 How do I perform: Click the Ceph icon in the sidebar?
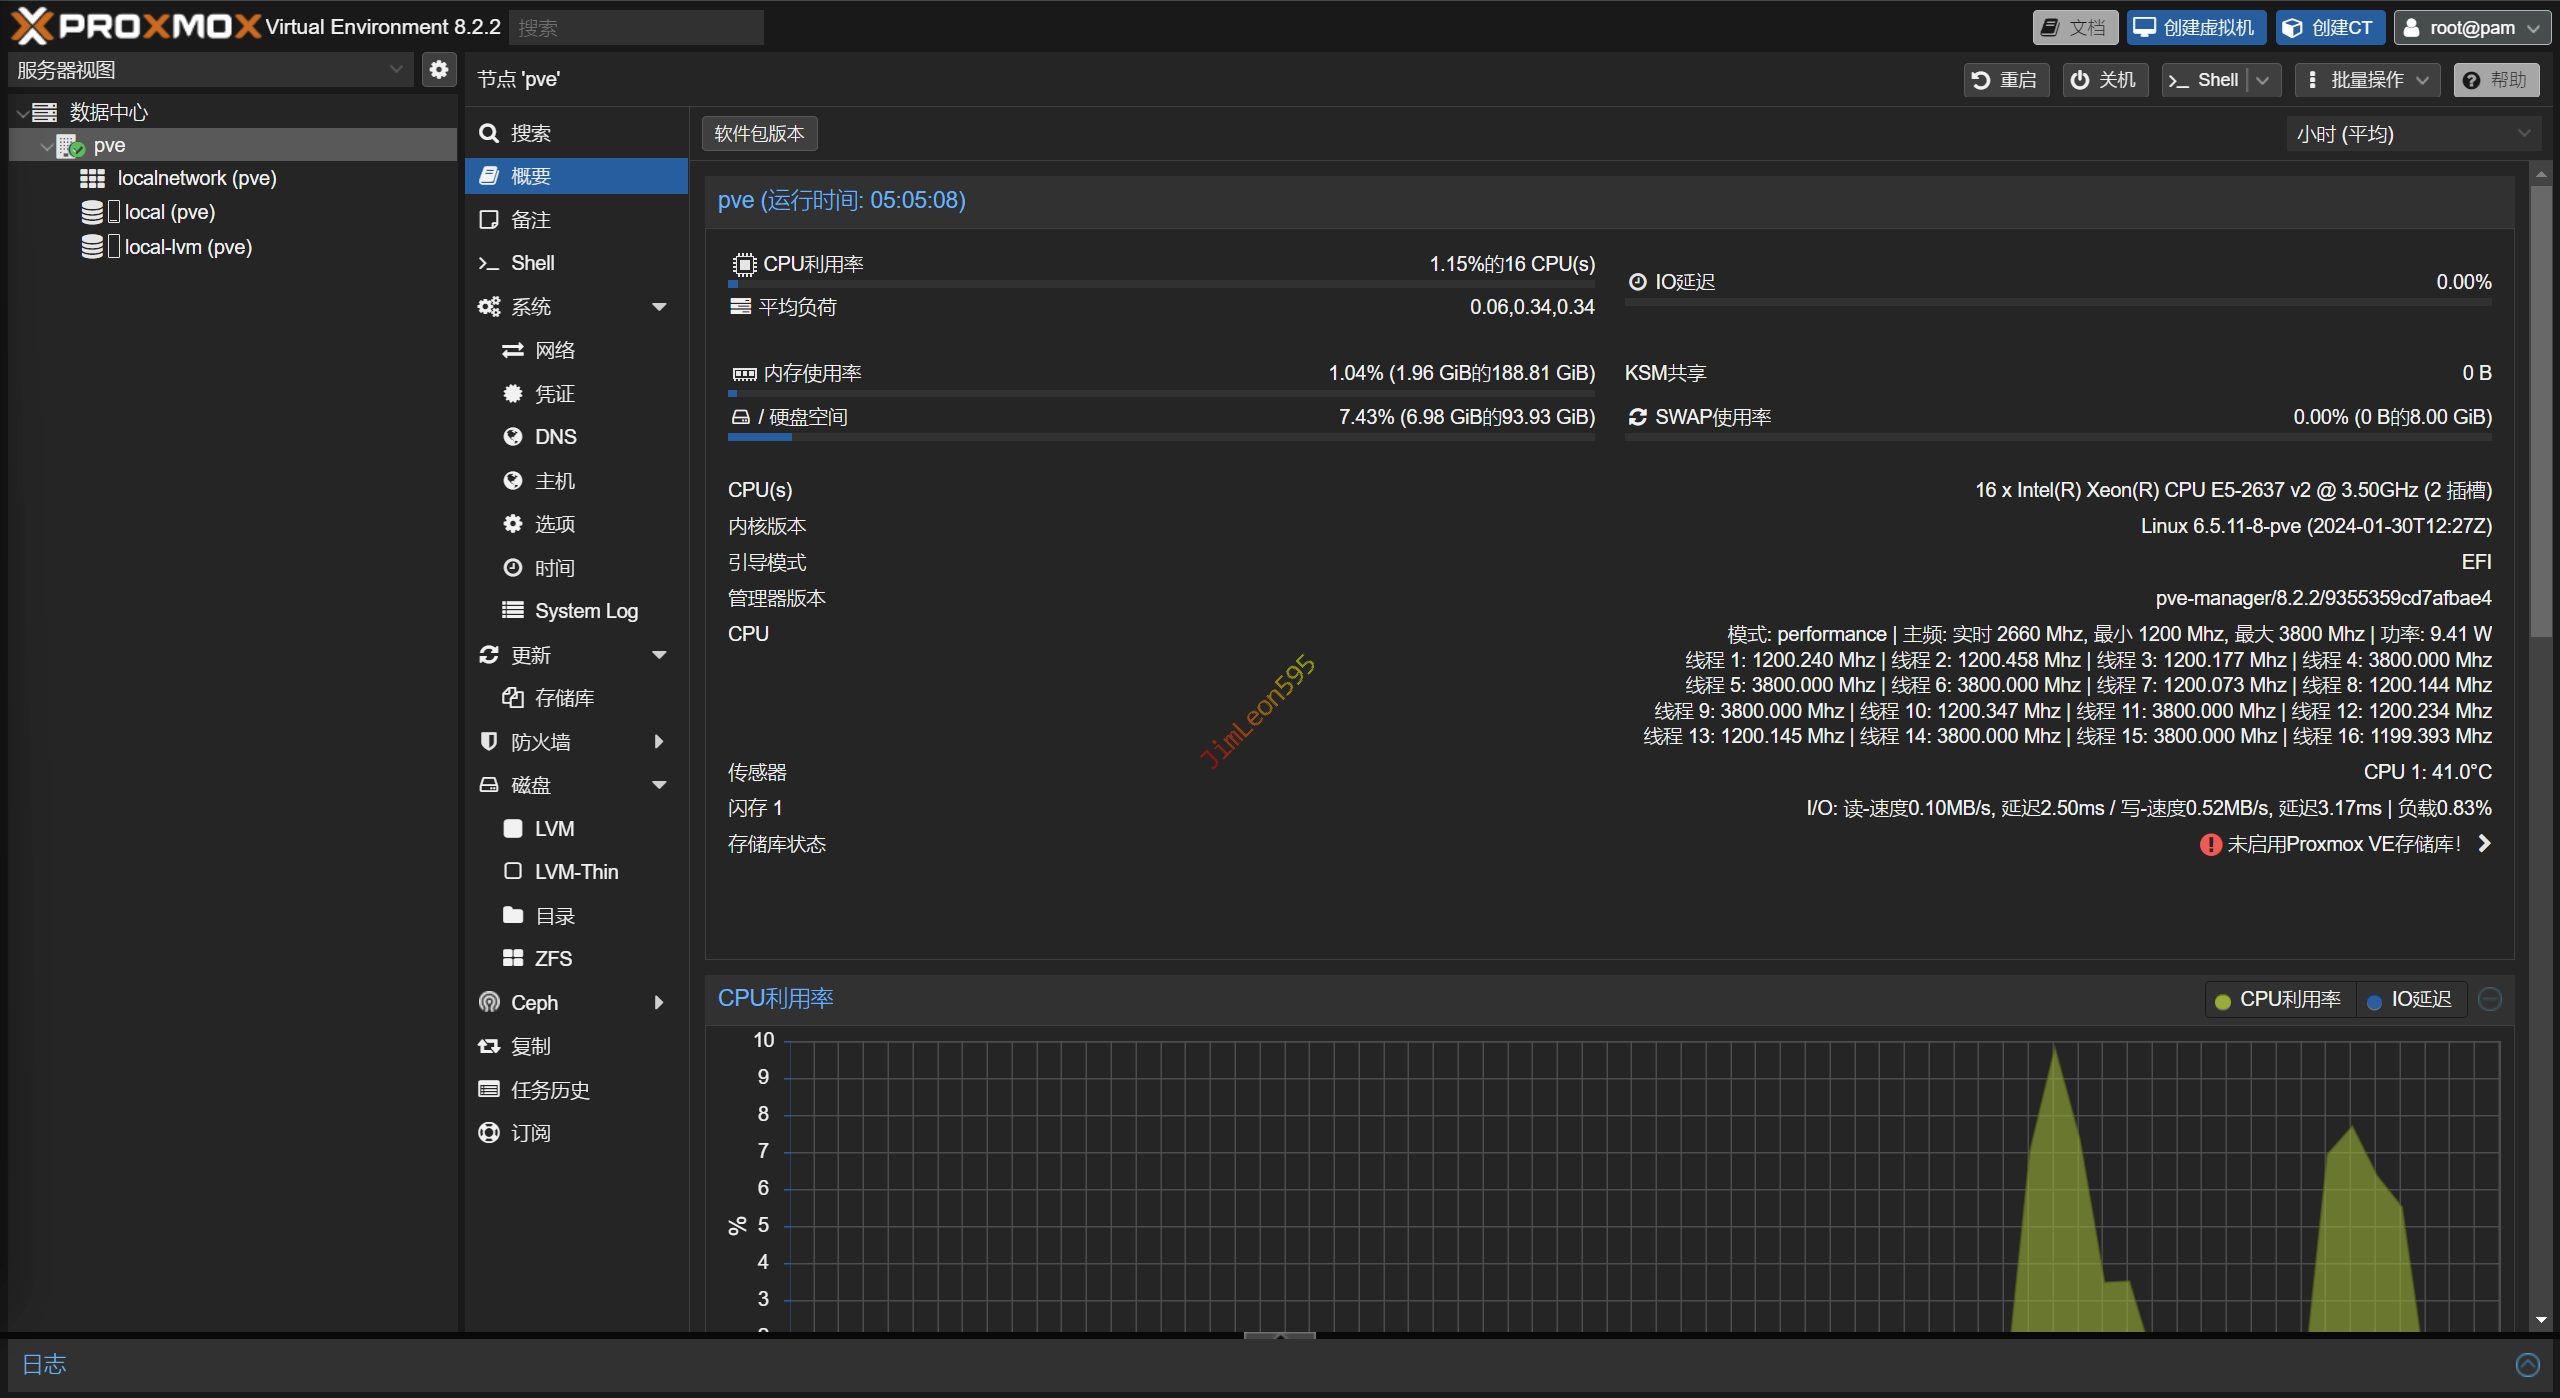click(x=489, y=1002)
